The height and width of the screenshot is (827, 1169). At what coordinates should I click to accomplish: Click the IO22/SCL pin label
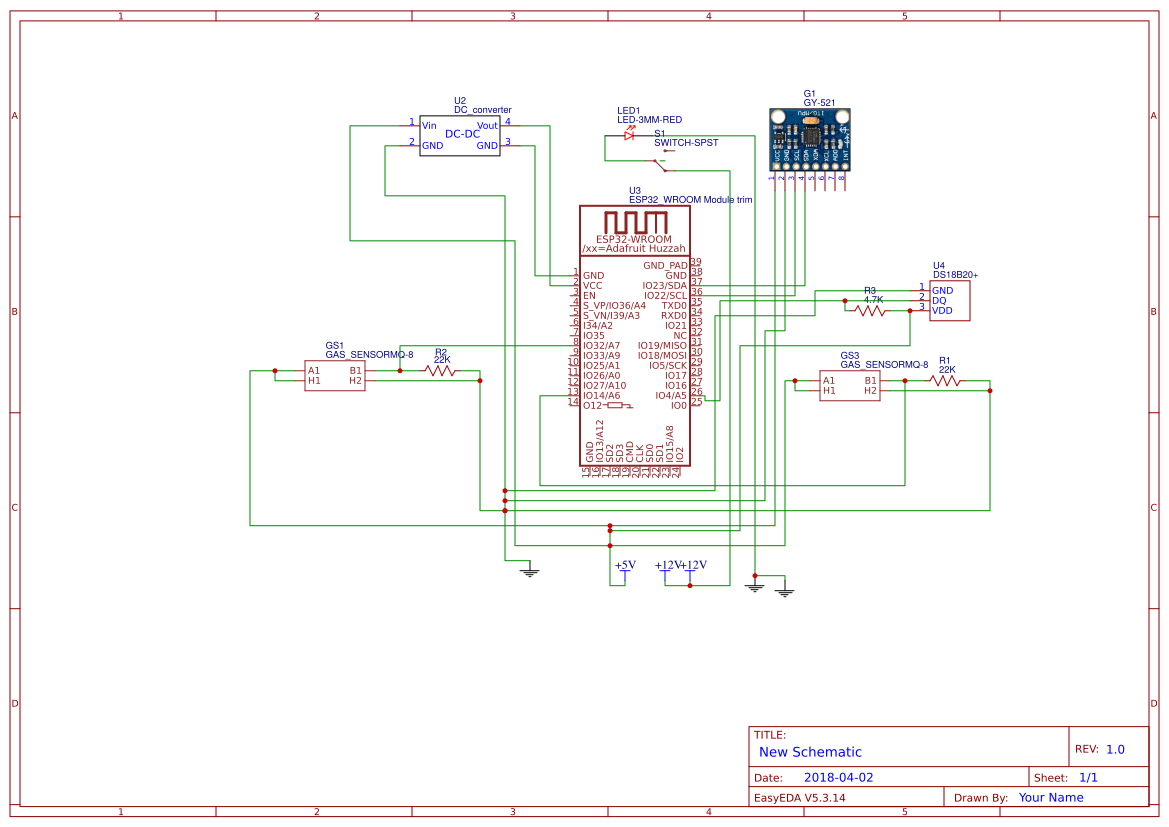(x=664, y=296)
